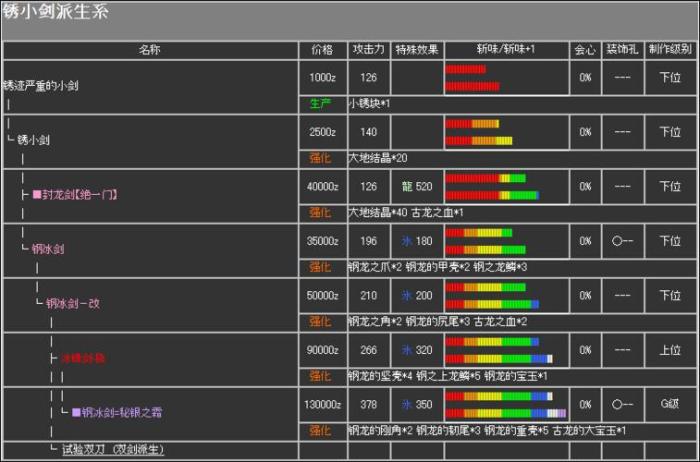This screenshot has width=700, height=462.
Task: Click the 钢龙的坚壳*4 materials line
Action: pos(448,376)
